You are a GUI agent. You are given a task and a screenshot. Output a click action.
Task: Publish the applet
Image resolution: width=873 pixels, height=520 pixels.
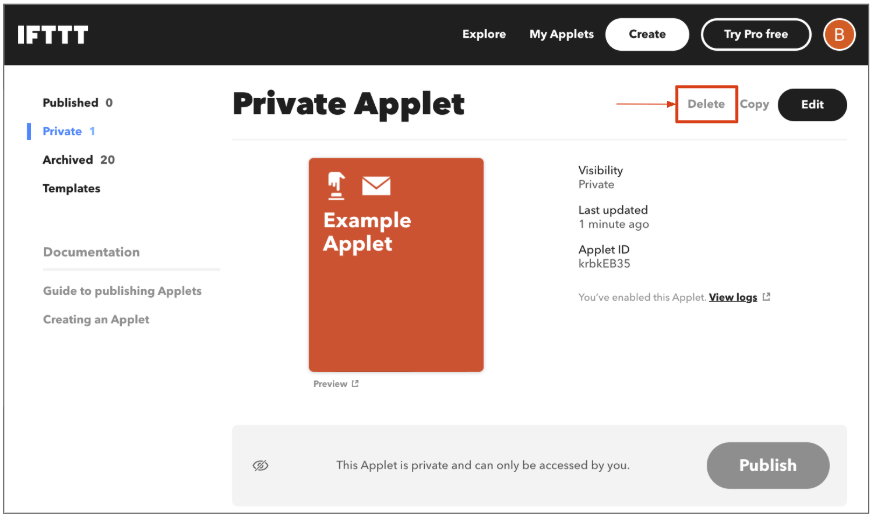[x=767, y=465]
